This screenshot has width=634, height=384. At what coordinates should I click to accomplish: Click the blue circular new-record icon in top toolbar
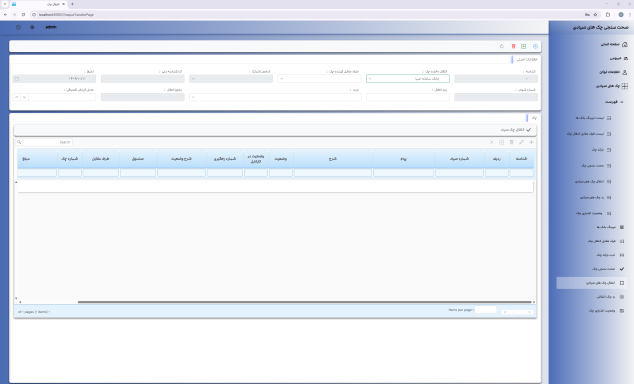535,46
